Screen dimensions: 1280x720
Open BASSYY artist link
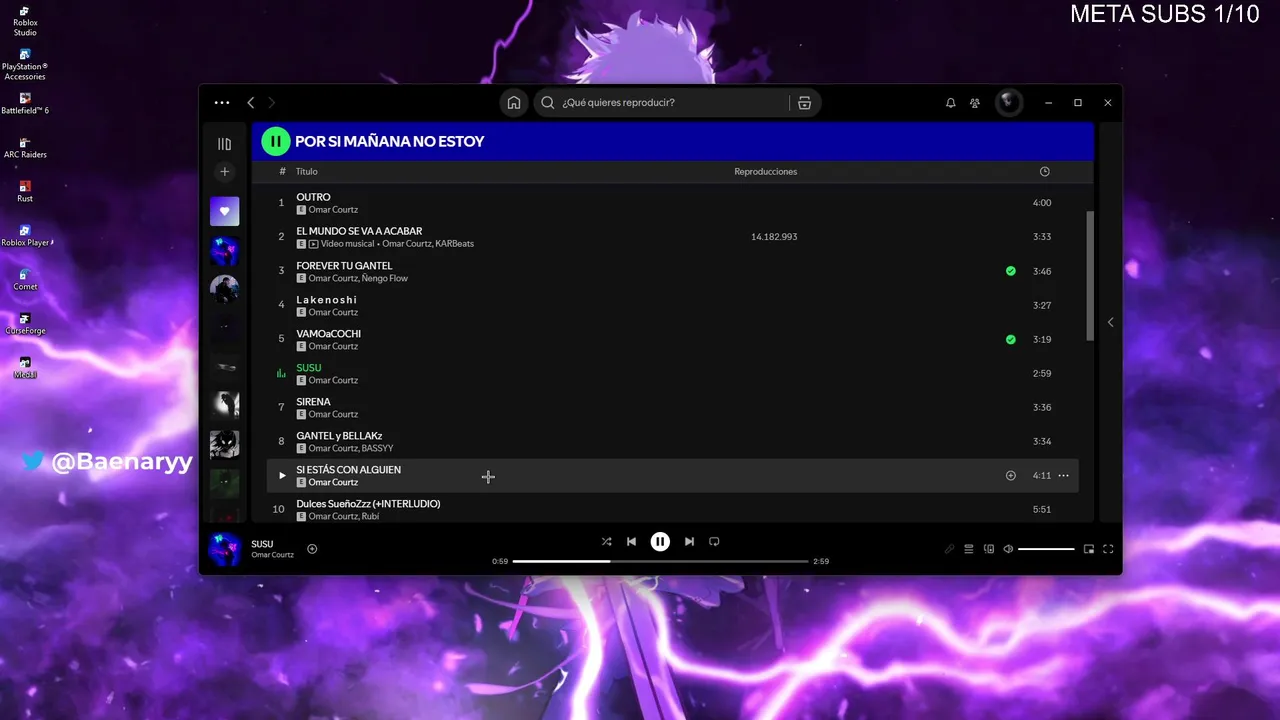(x=377, y=448)
